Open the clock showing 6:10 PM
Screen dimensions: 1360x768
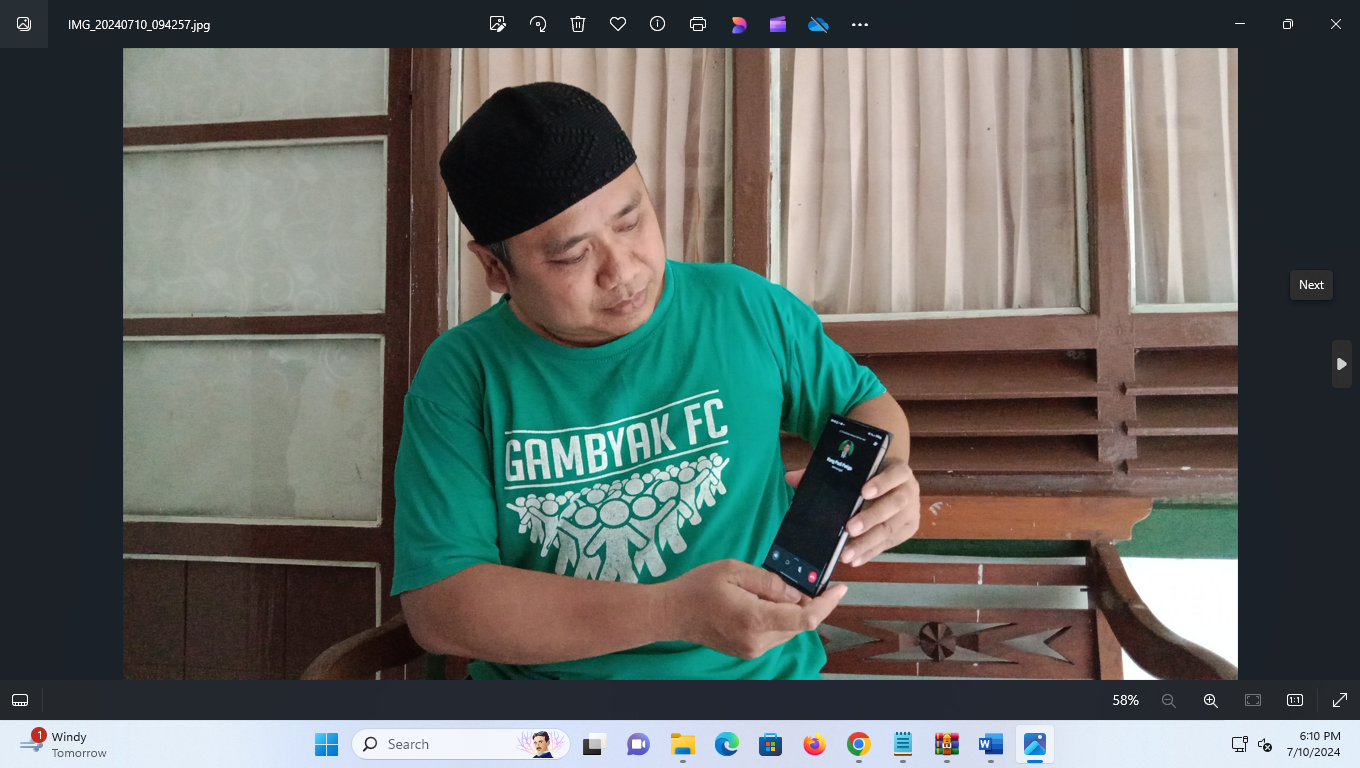coord(1313,744)
